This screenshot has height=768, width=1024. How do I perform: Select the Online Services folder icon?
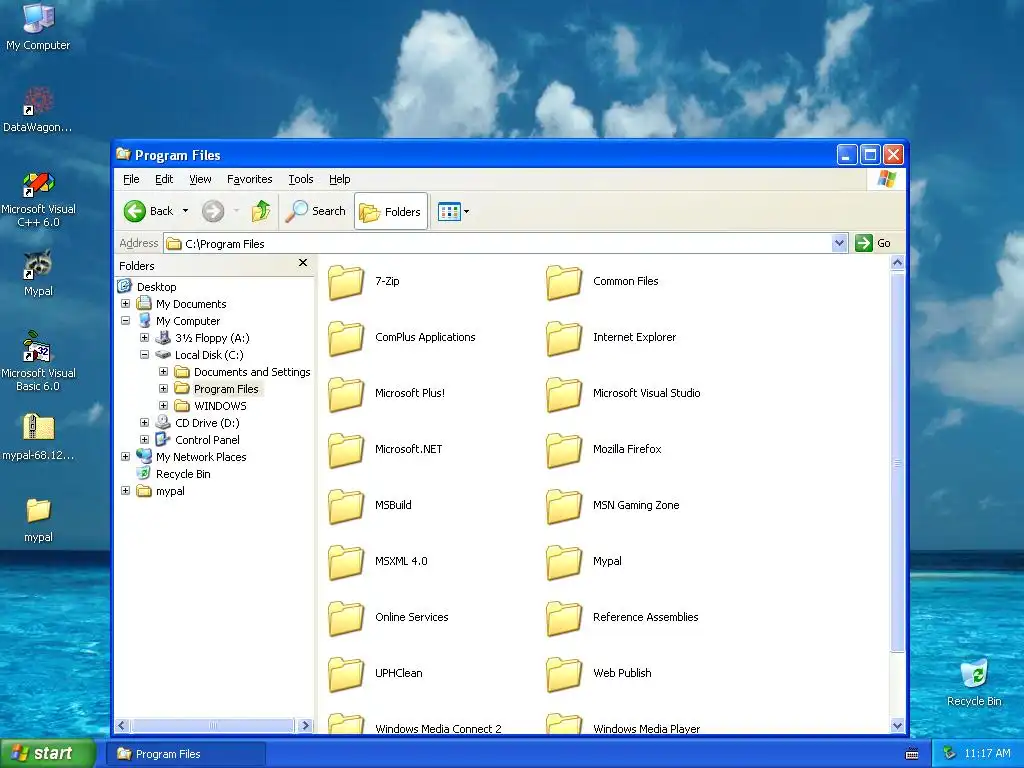(345, 618)
